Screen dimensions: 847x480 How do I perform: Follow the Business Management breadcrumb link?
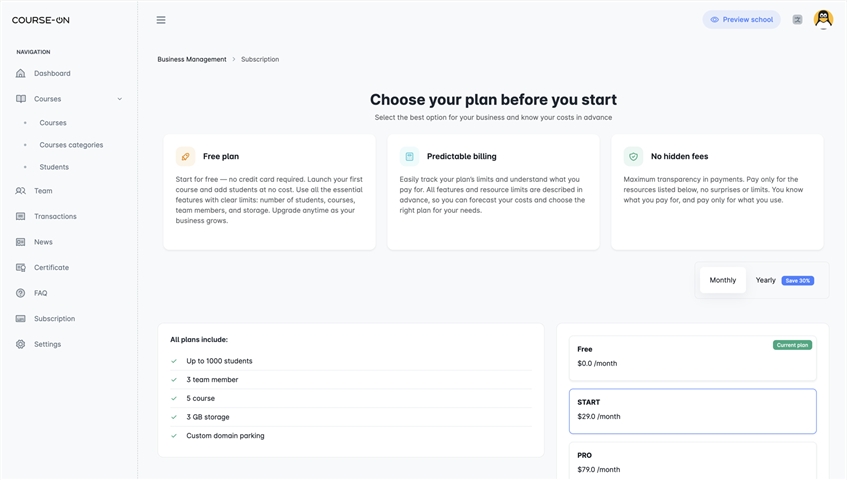tap(192, 59)
